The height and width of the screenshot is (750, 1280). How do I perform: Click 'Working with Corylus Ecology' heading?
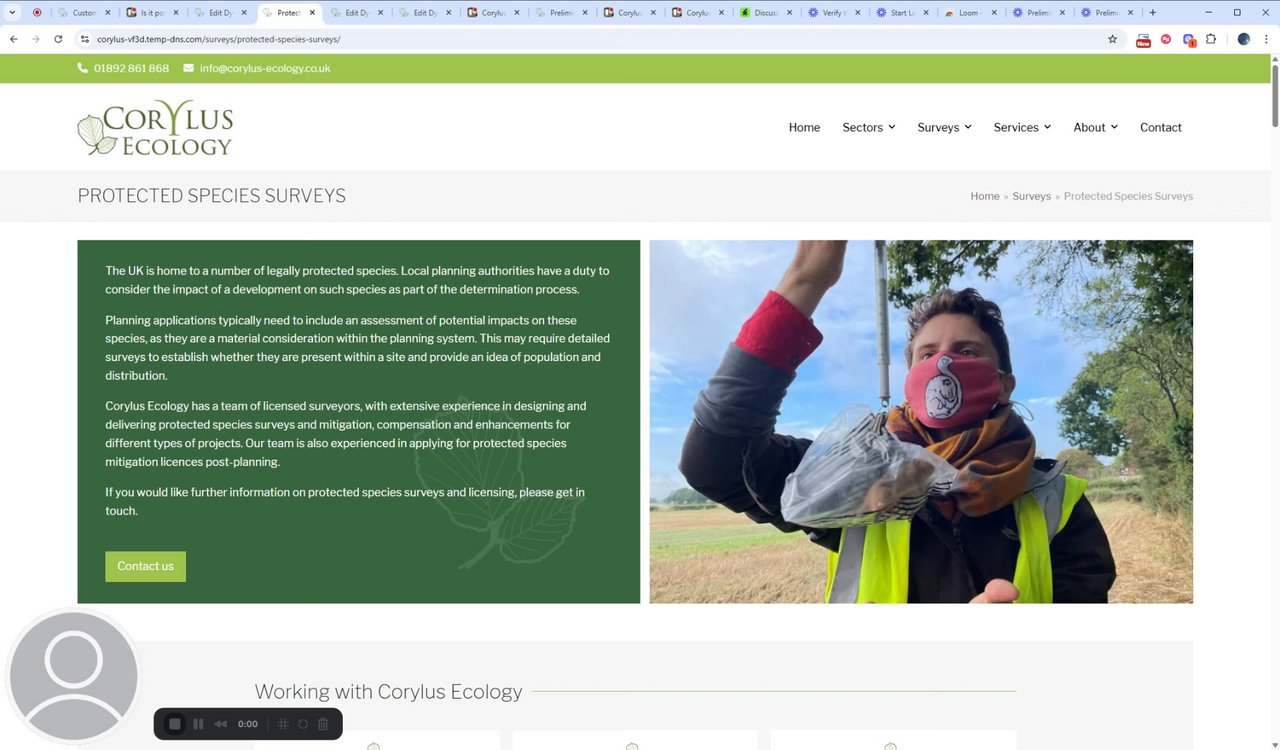pyautogui.click(x=388, y=691)
